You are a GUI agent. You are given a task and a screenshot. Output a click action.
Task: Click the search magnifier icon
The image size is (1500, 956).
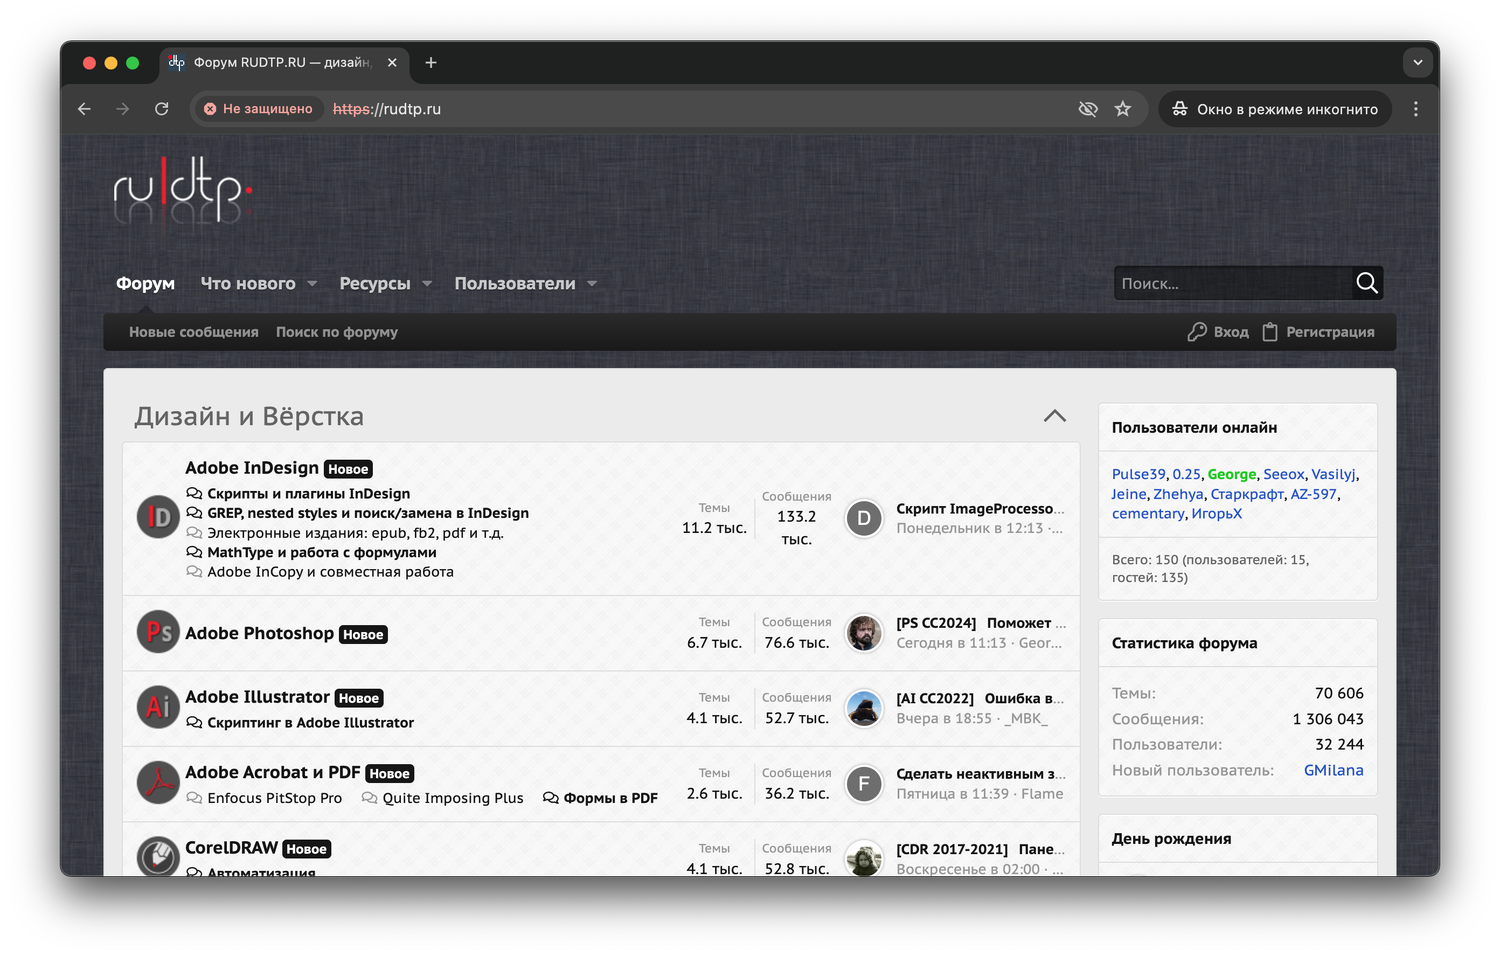pos(1367,283)
